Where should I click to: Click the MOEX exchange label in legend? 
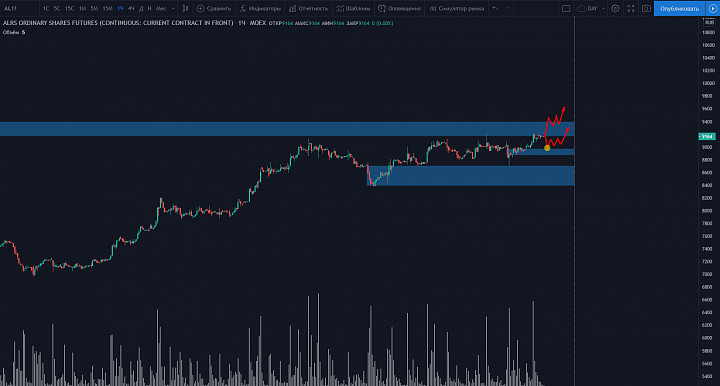tap(258, 22)
